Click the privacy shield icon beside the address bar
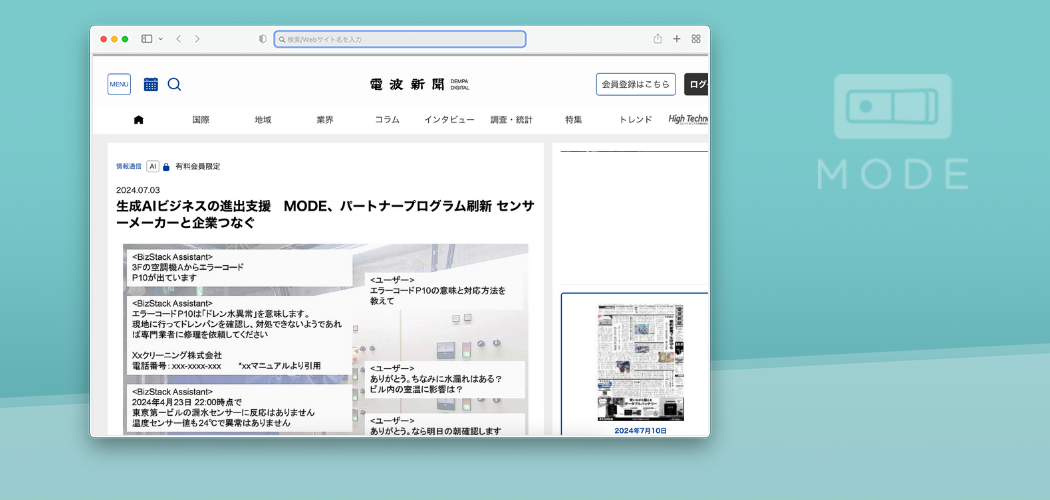The image size is (1050, 500). tap(263, 39)
